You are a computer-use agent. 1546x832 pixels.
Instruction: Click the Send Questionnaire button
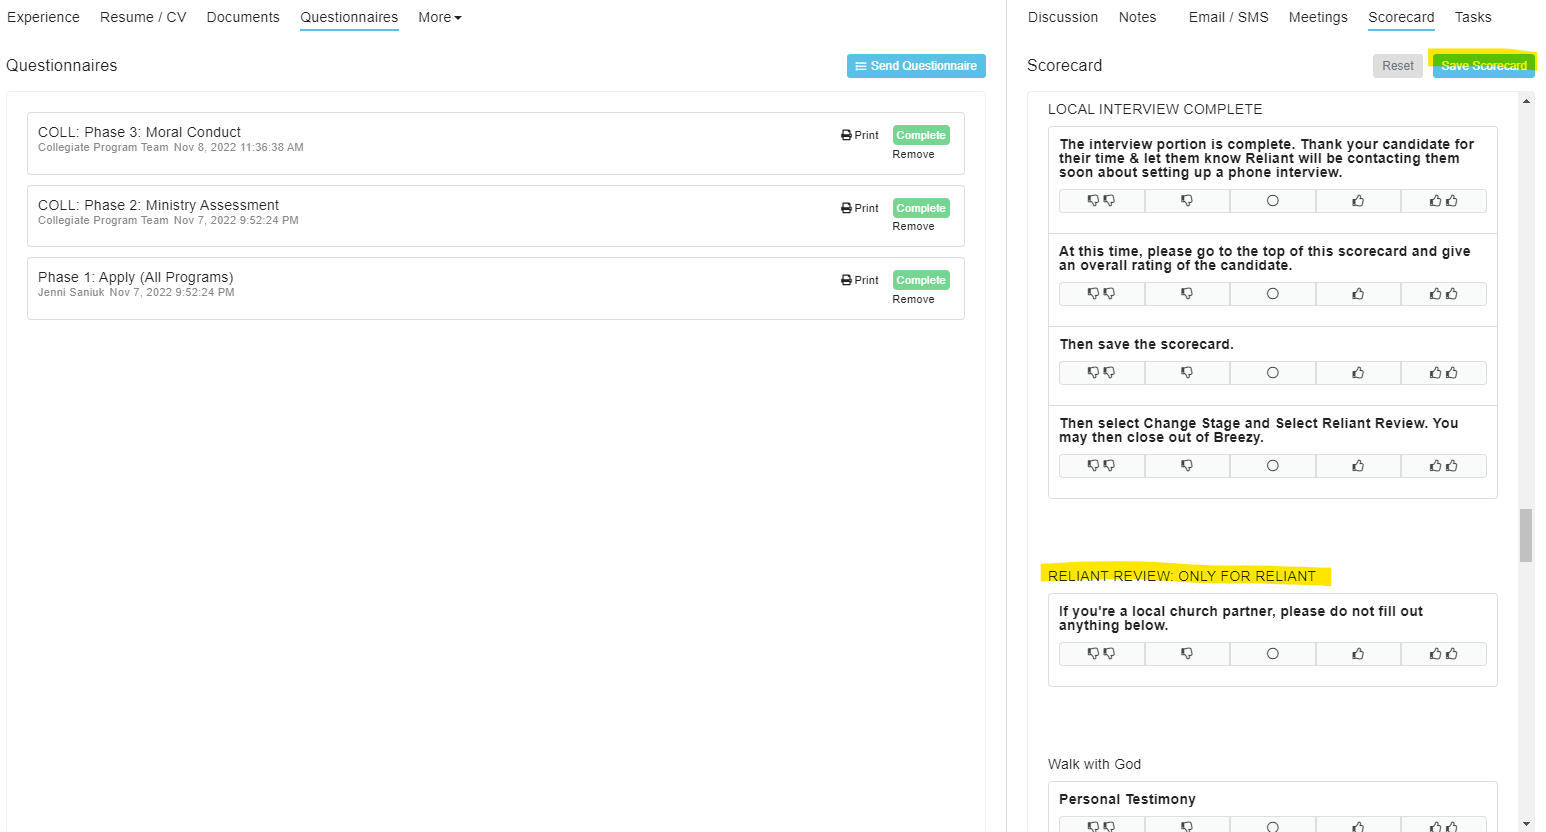(916, 66)
